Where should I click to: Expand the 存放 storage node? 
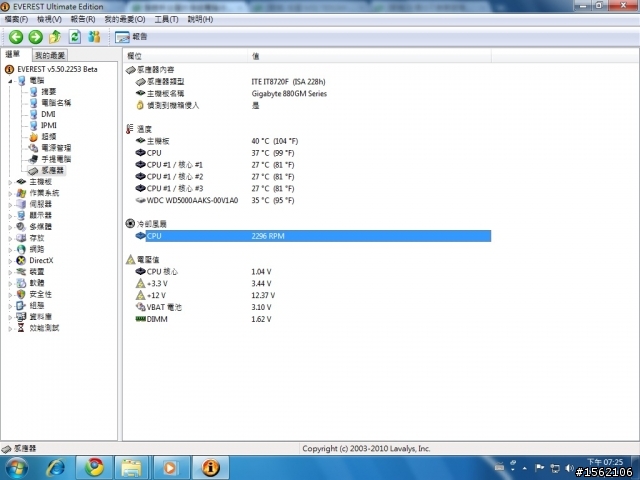pyautogui.click(x=10, y=238)
